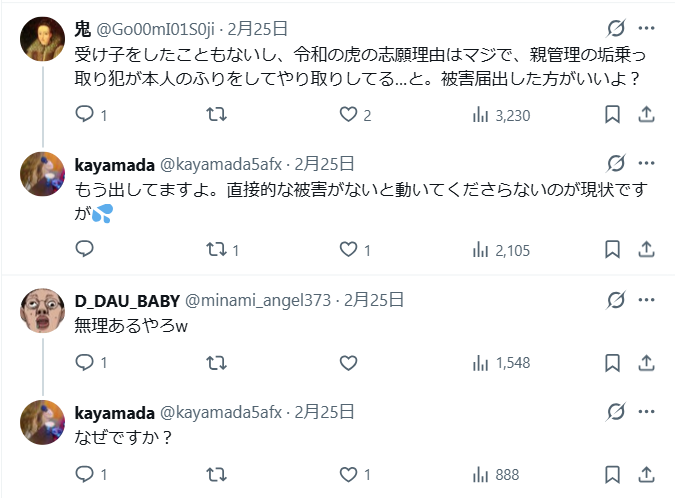
Task: Share kayamada's なぜですか tweet
Action: tap(647, 475)
